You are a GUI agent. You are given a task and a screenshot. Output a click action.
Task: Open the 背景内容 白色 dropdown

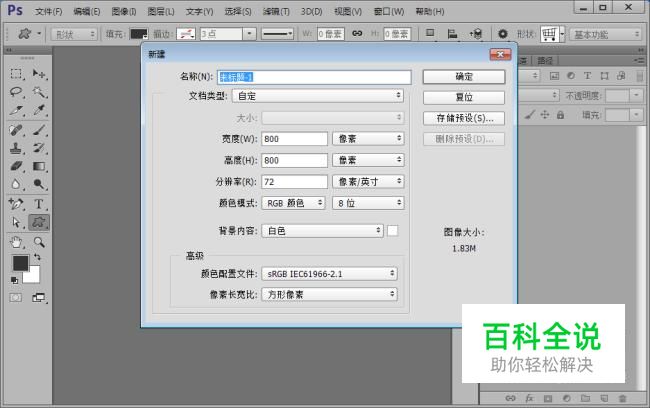pos(322,231)
